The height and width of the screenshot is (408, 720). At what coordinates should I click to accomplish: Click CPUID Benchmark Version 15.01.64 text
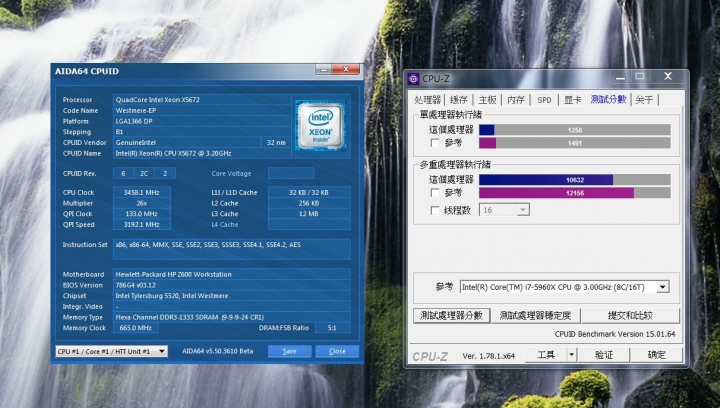point(615,334)
